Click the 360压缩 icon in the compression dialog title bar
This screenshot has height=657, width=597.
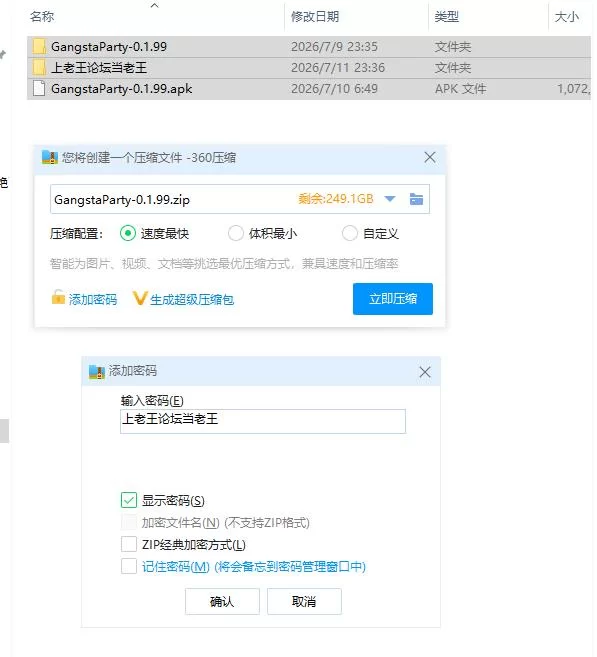coord(50,158)
